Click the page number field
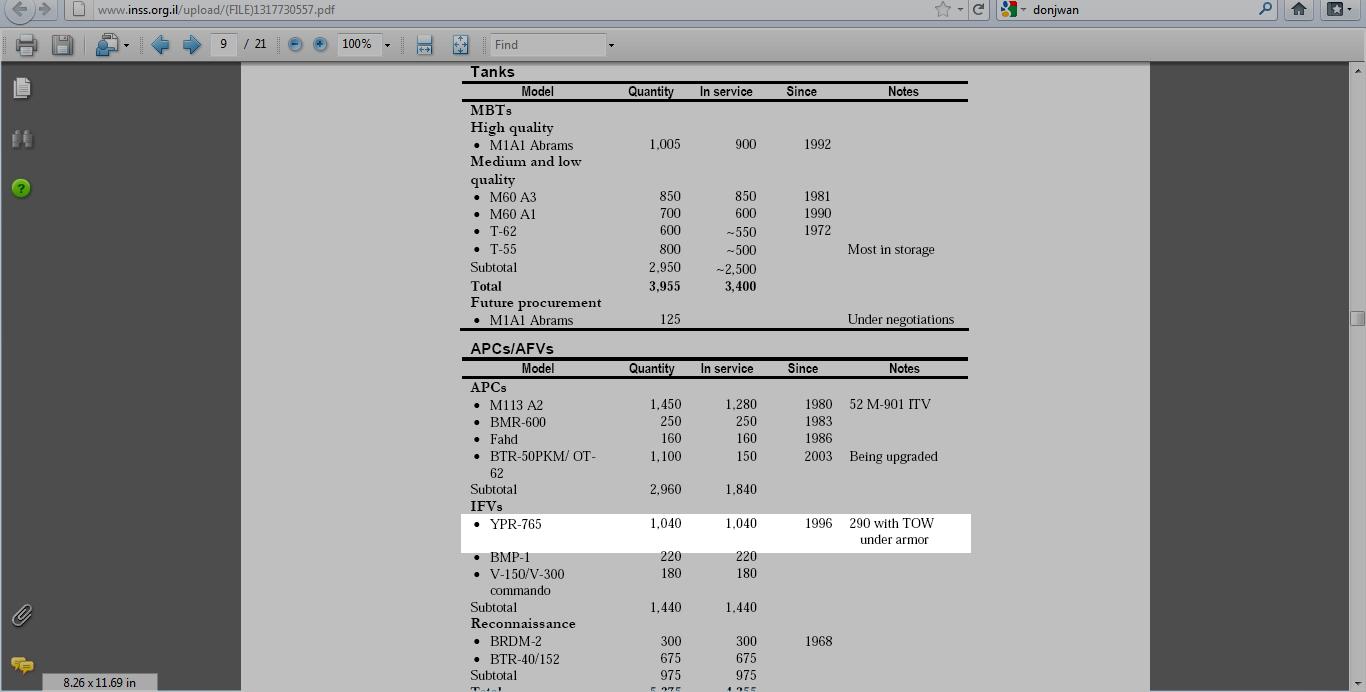1366x692 pixels. pyautogui.click(x=224, y=44)
